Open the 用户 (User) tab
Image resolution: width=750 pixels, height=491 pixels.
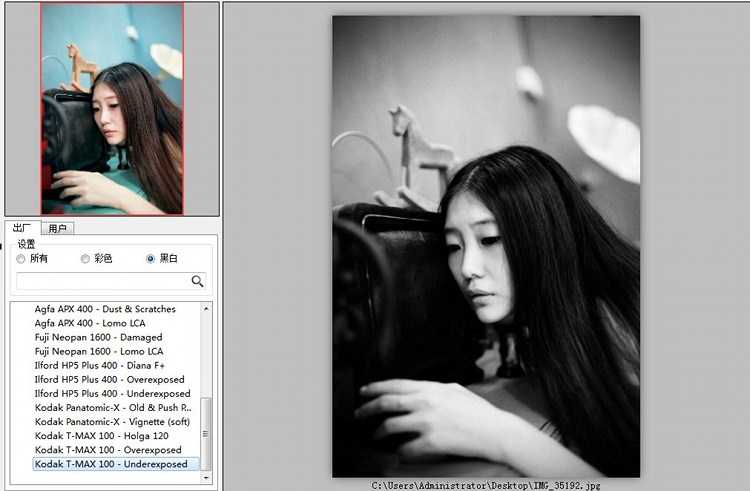coord(57,229)
